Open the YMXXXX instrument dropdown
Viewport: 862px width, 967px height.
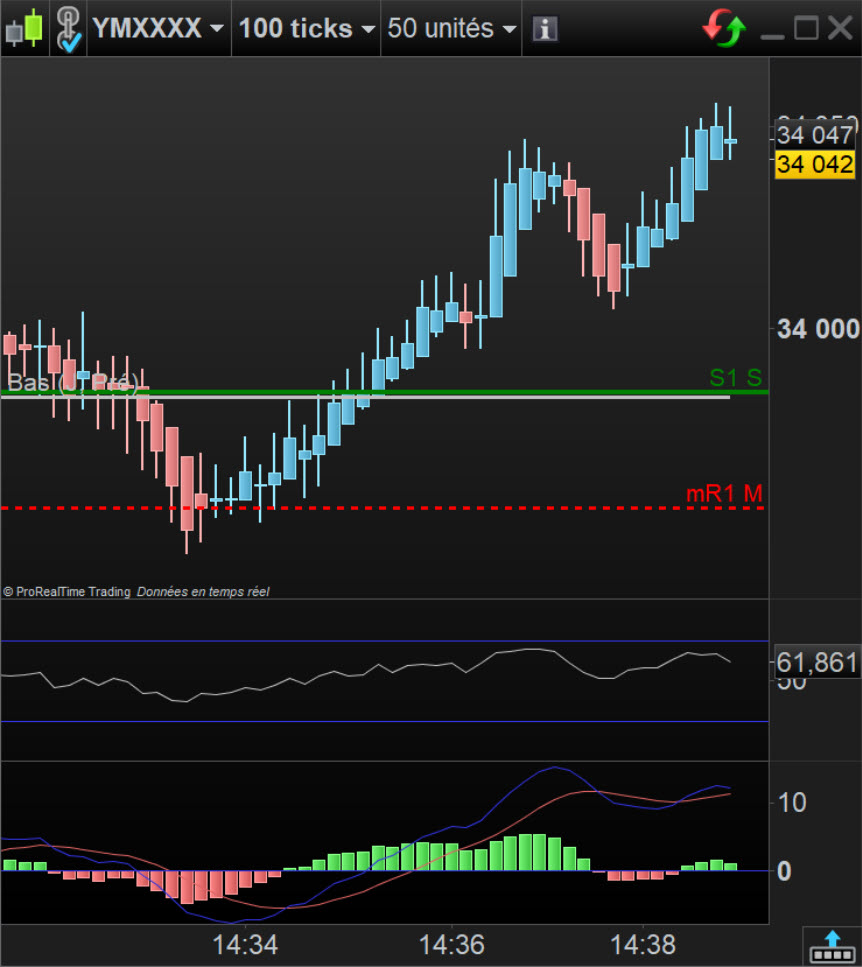pyautogui.click(x=158, y=28)
